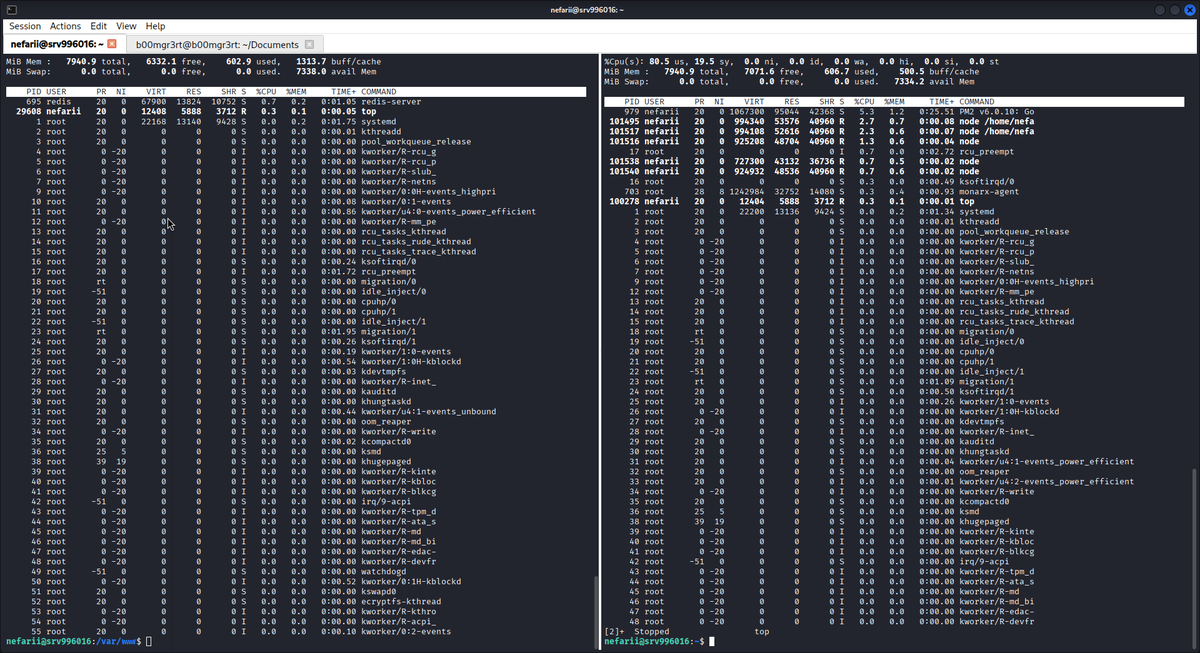Click kworker/0:2-events in the left pane
Viewport: 1200px width, 653px height.
tap(406, 632)
